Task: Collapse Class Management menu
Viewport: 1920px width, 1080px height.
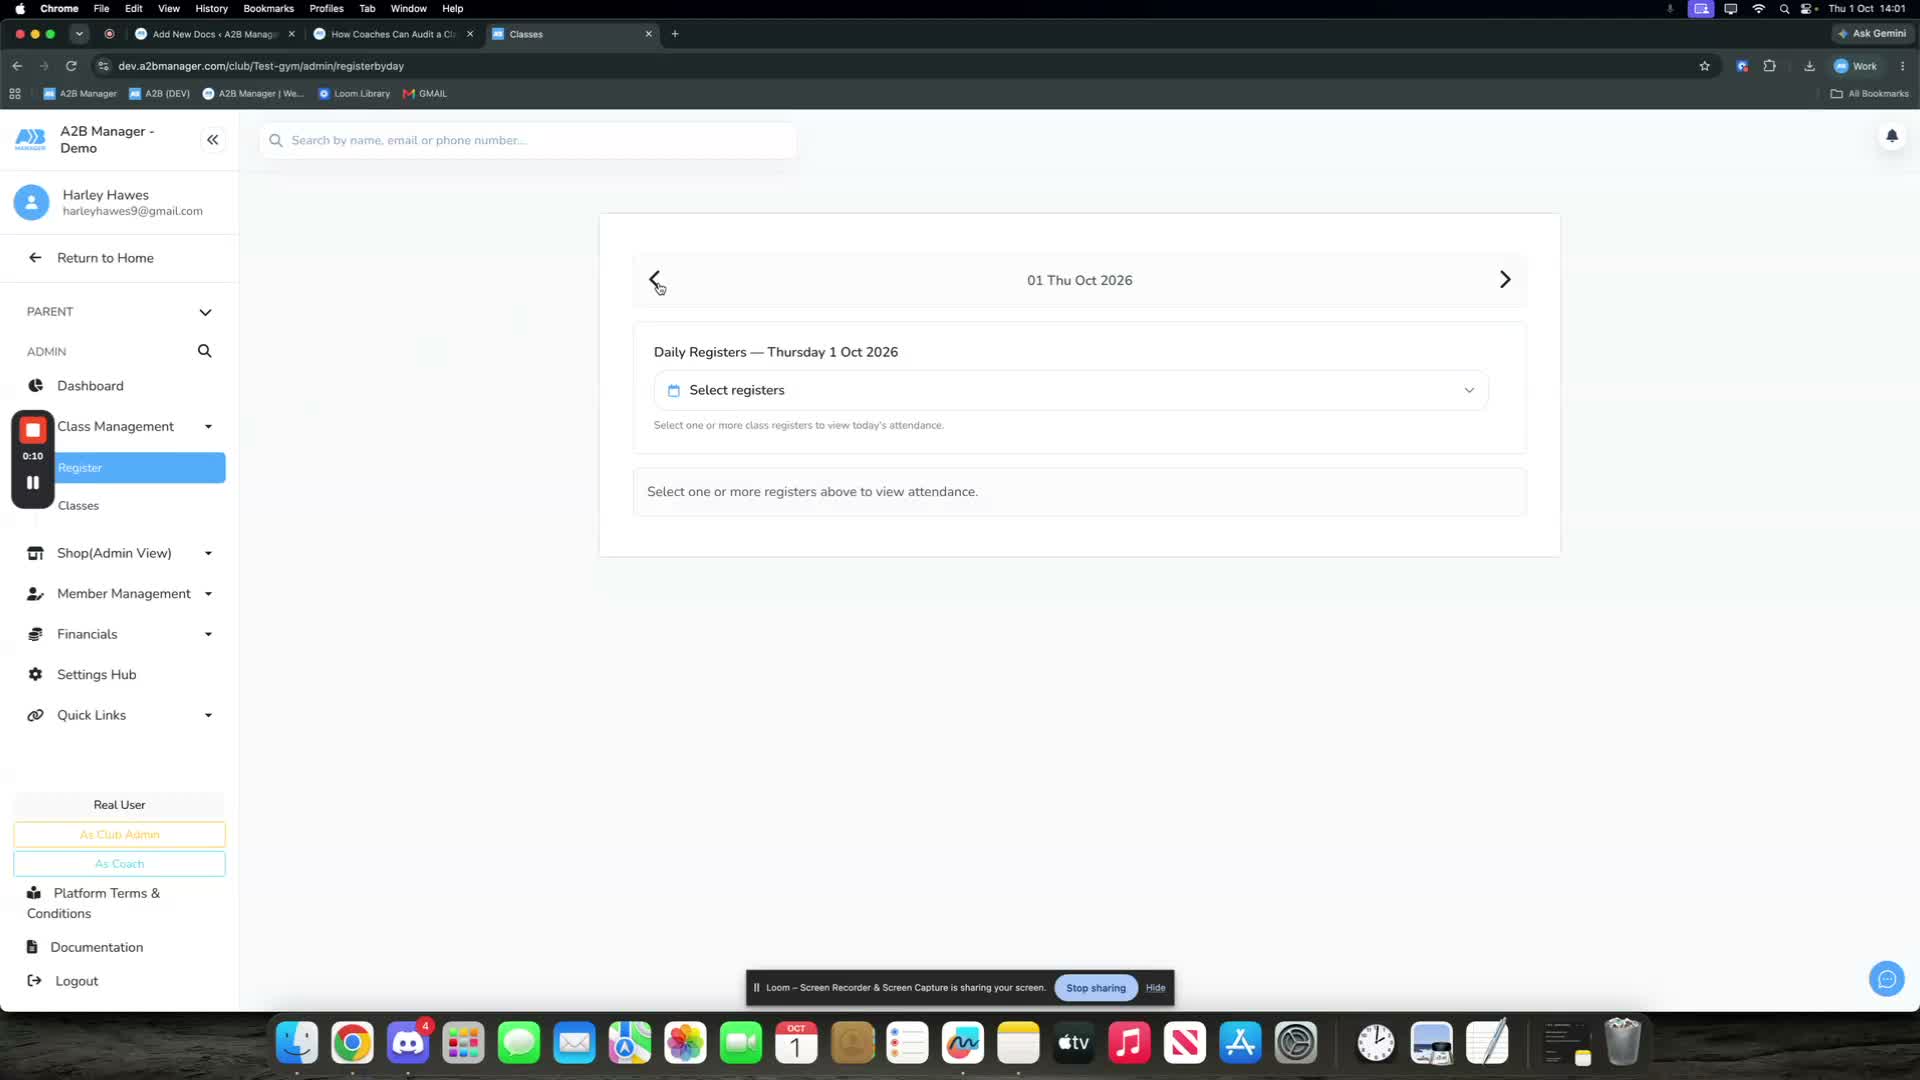Action: click(x=208, y=427)
